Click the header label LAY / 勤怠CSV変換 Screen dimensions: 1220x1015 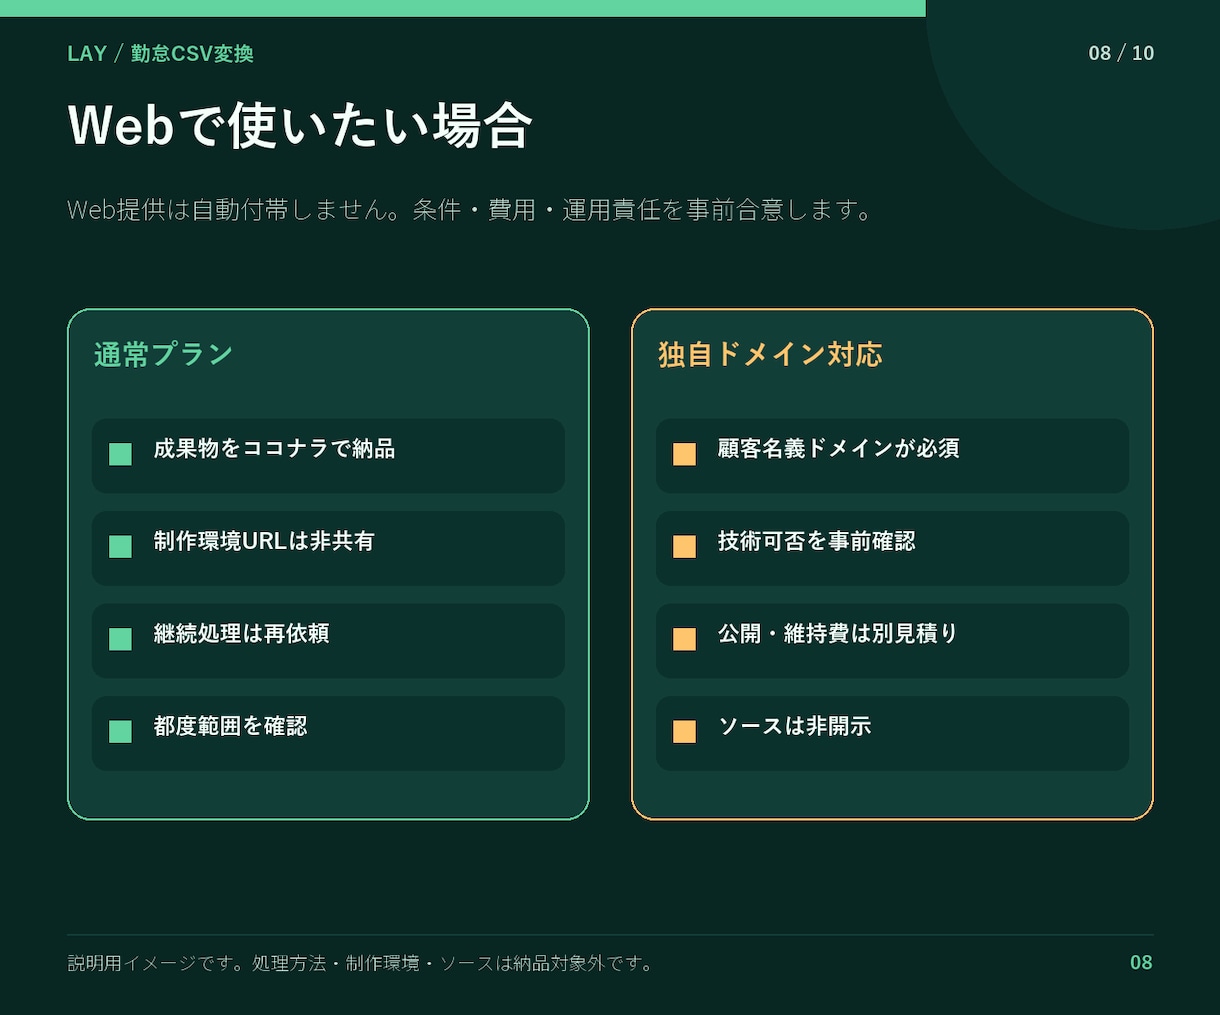160,53
